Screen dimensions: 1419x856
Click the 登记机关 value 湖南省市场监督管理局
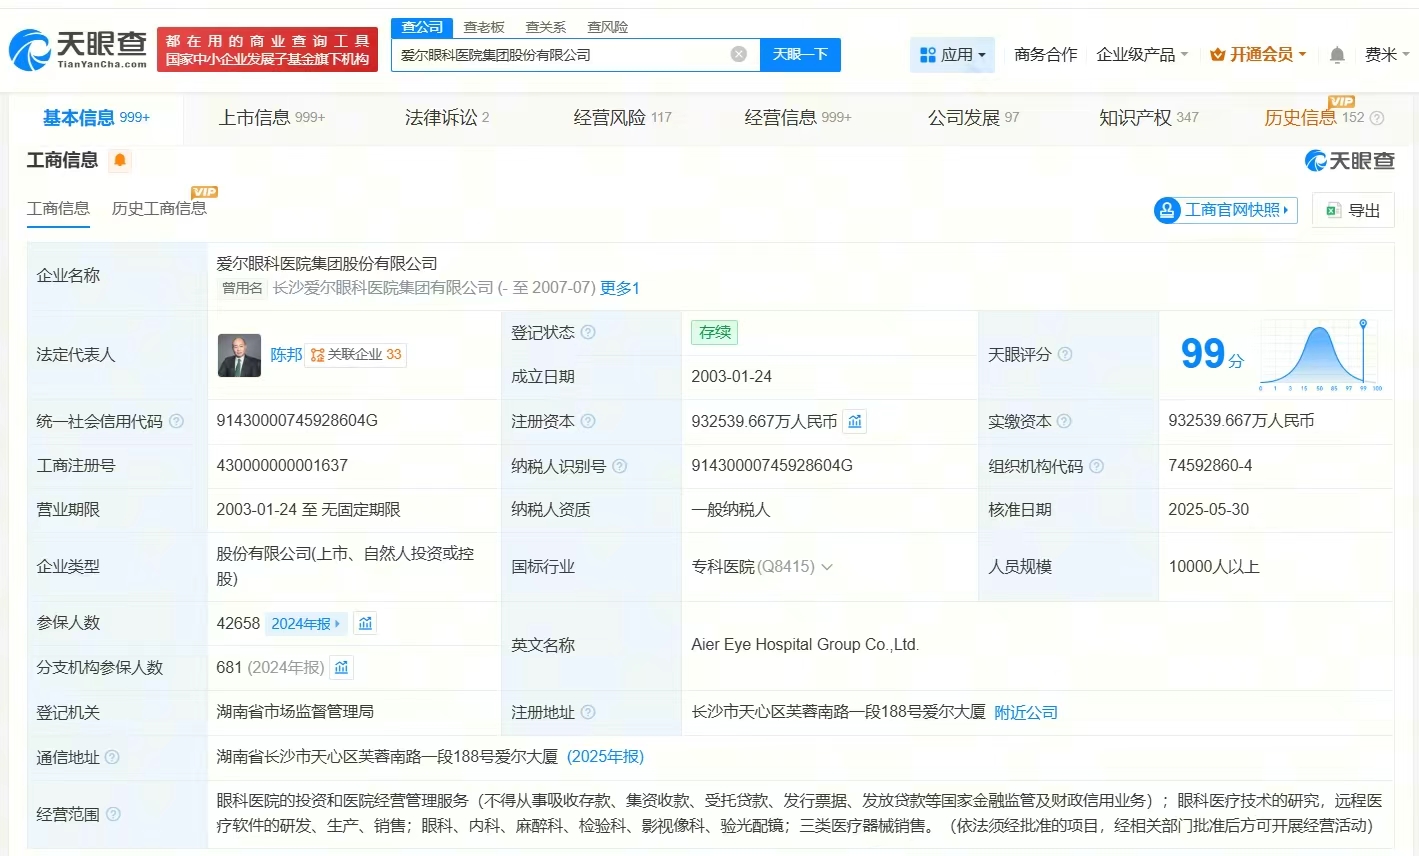coord(295,712)
